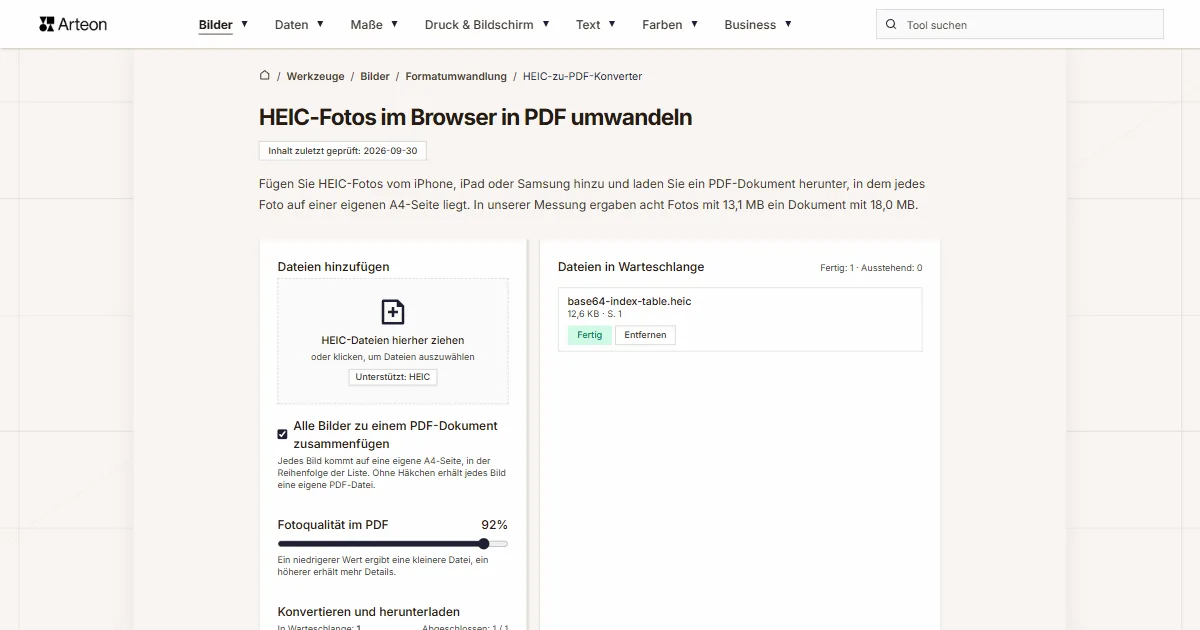Expand the Maße dropdown arrow

pos(394,24)
